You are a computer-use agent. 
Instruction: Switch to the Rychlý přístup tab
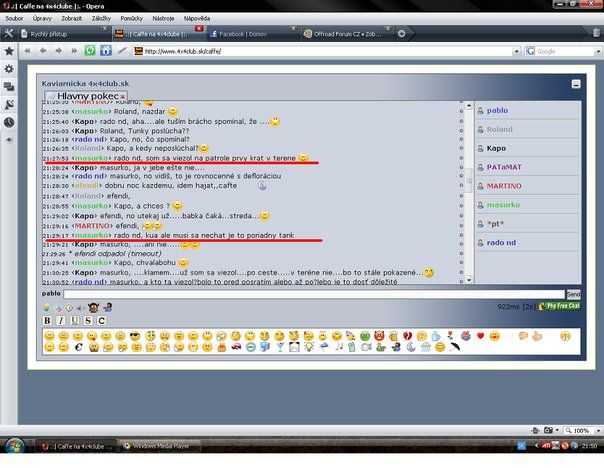click(64, 34)
